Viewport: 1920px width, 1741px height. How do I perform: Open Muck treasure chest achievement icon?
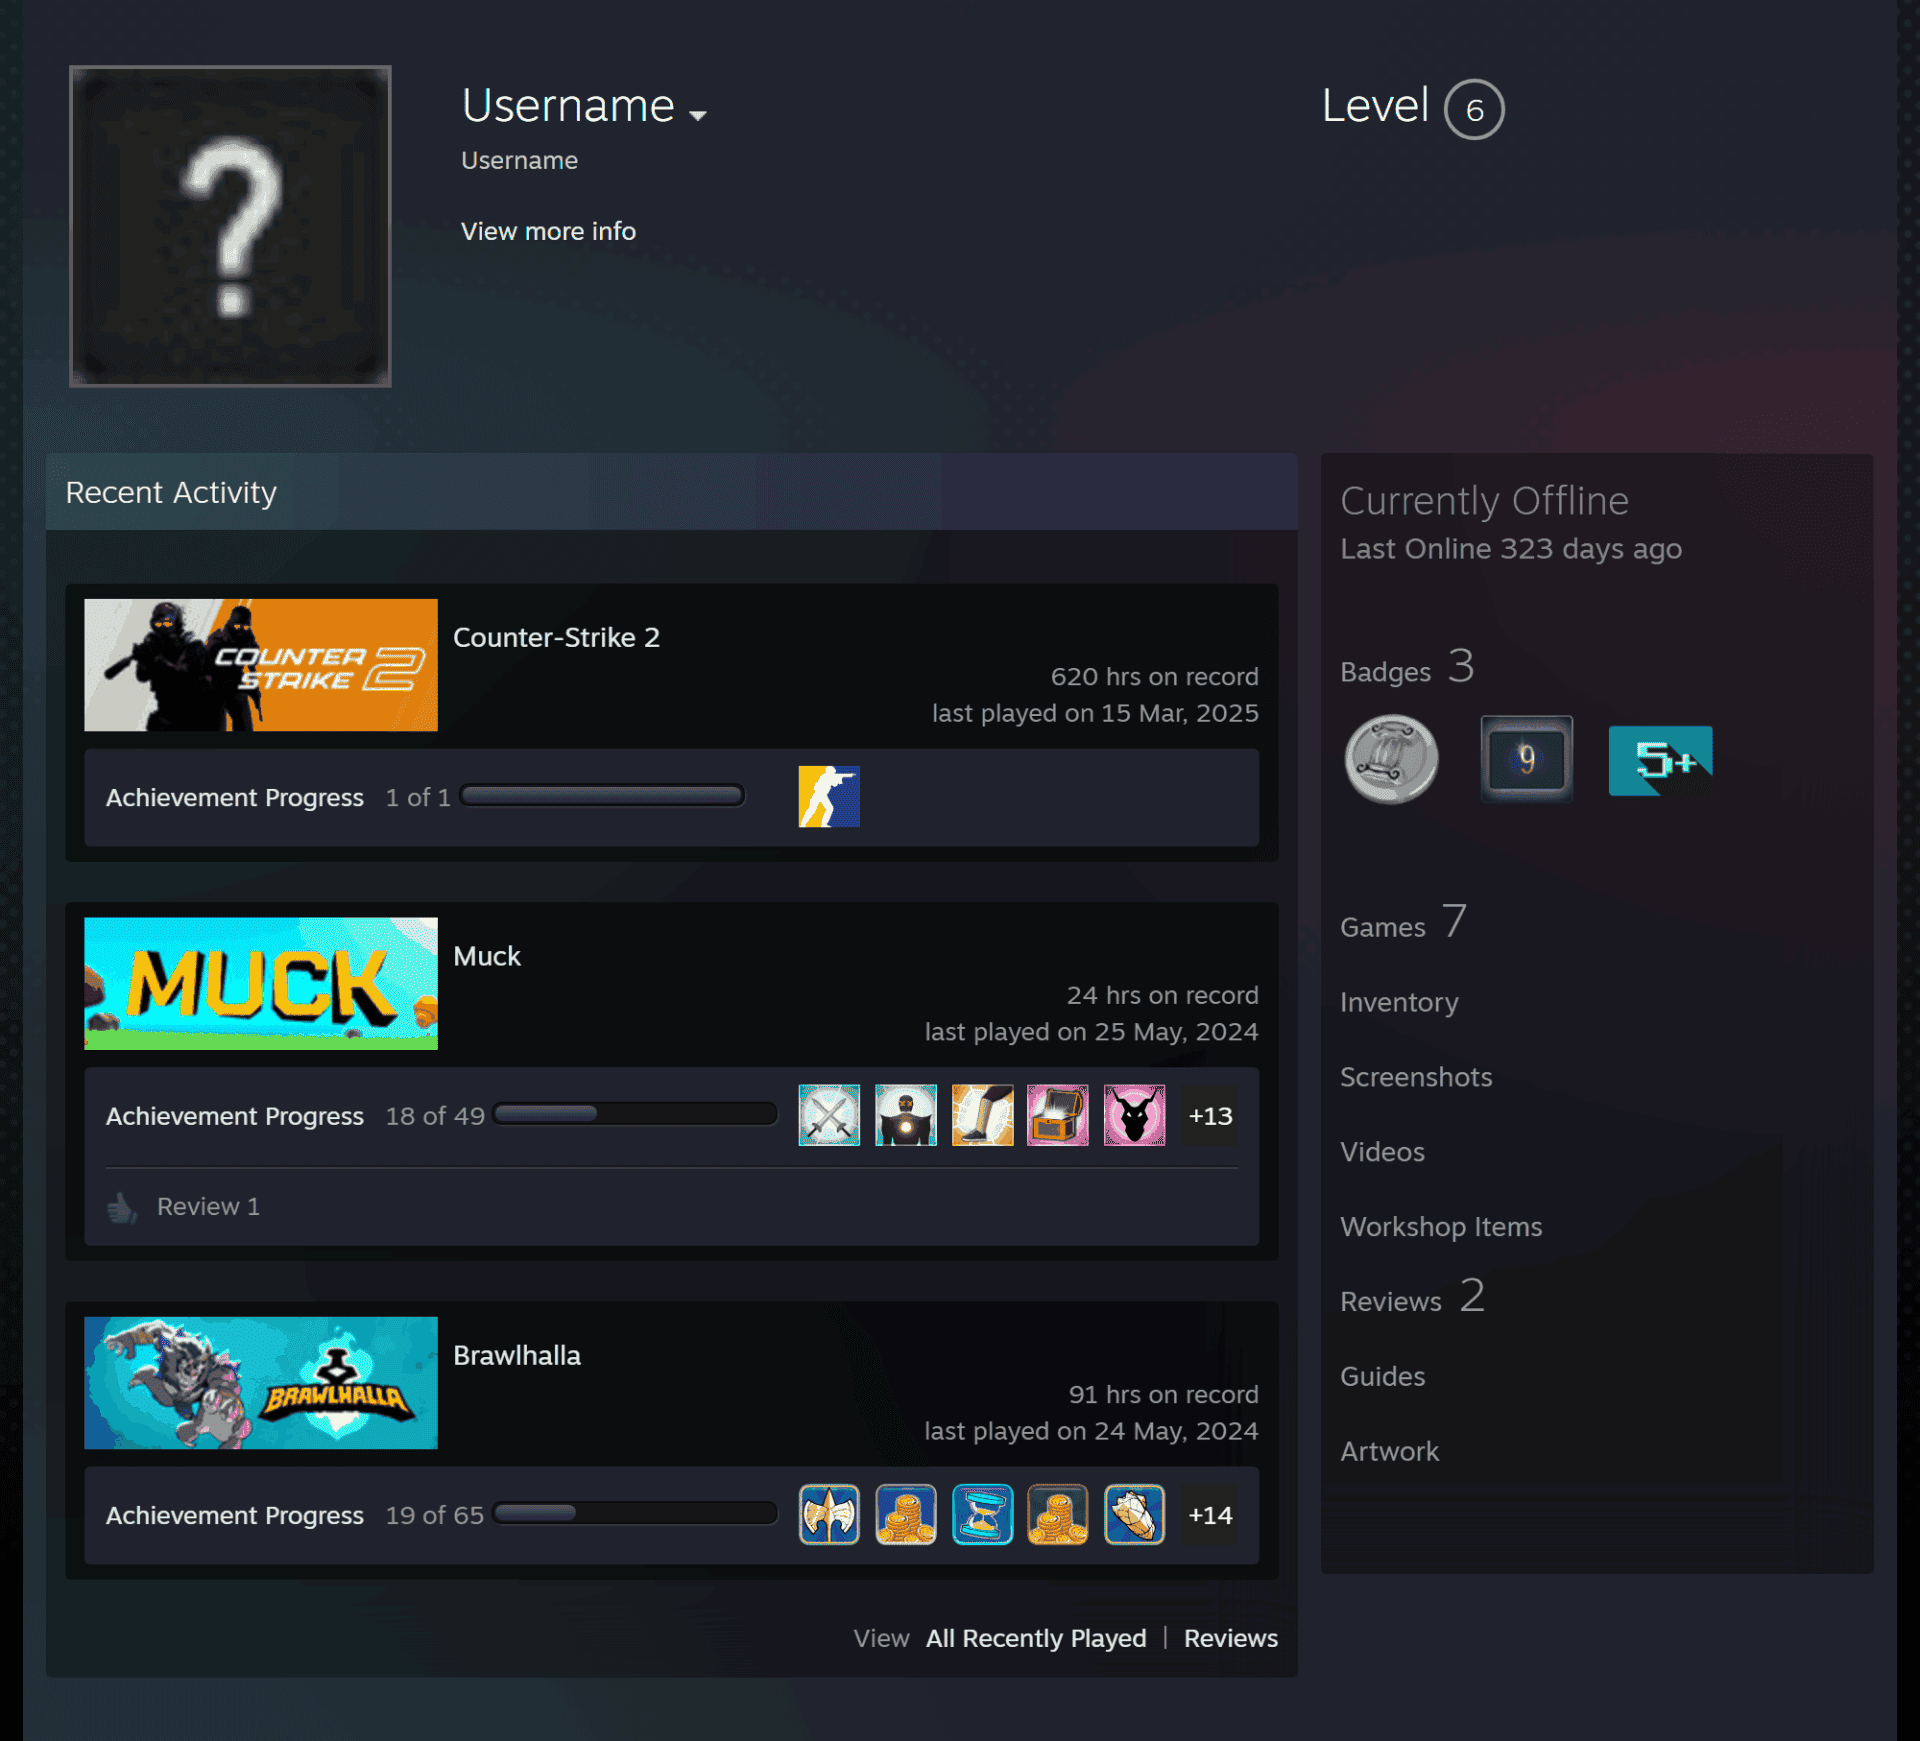point(1058,1115)
